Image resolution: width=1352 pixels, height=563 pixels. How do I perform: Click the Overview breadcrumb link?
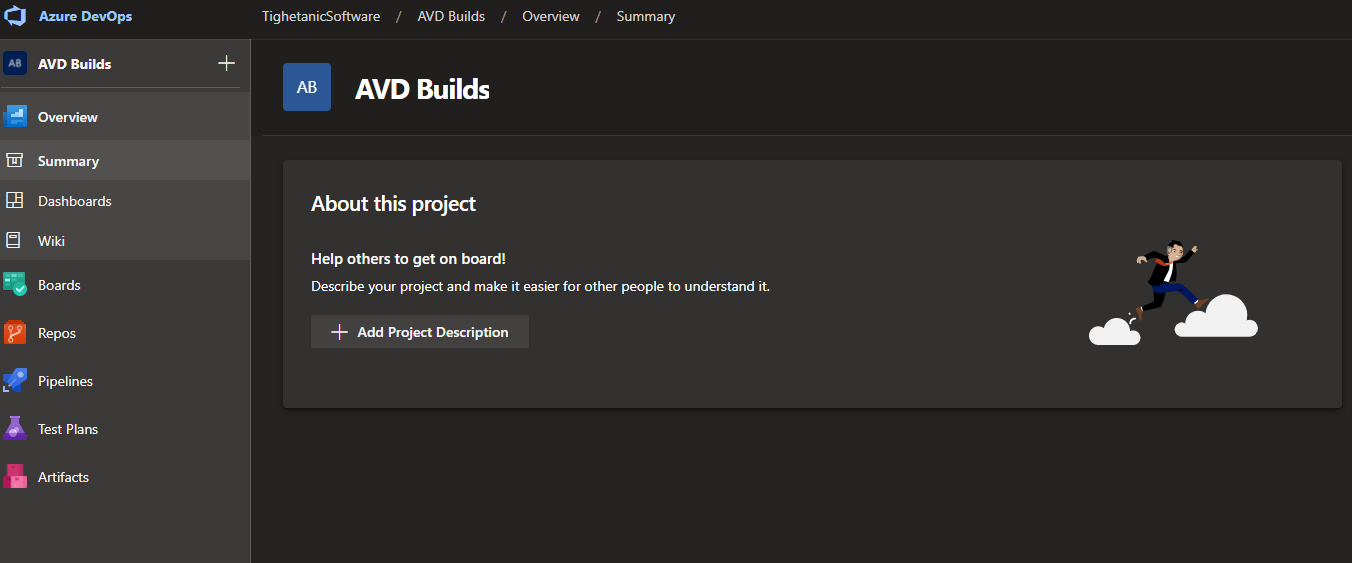[550, 17]
